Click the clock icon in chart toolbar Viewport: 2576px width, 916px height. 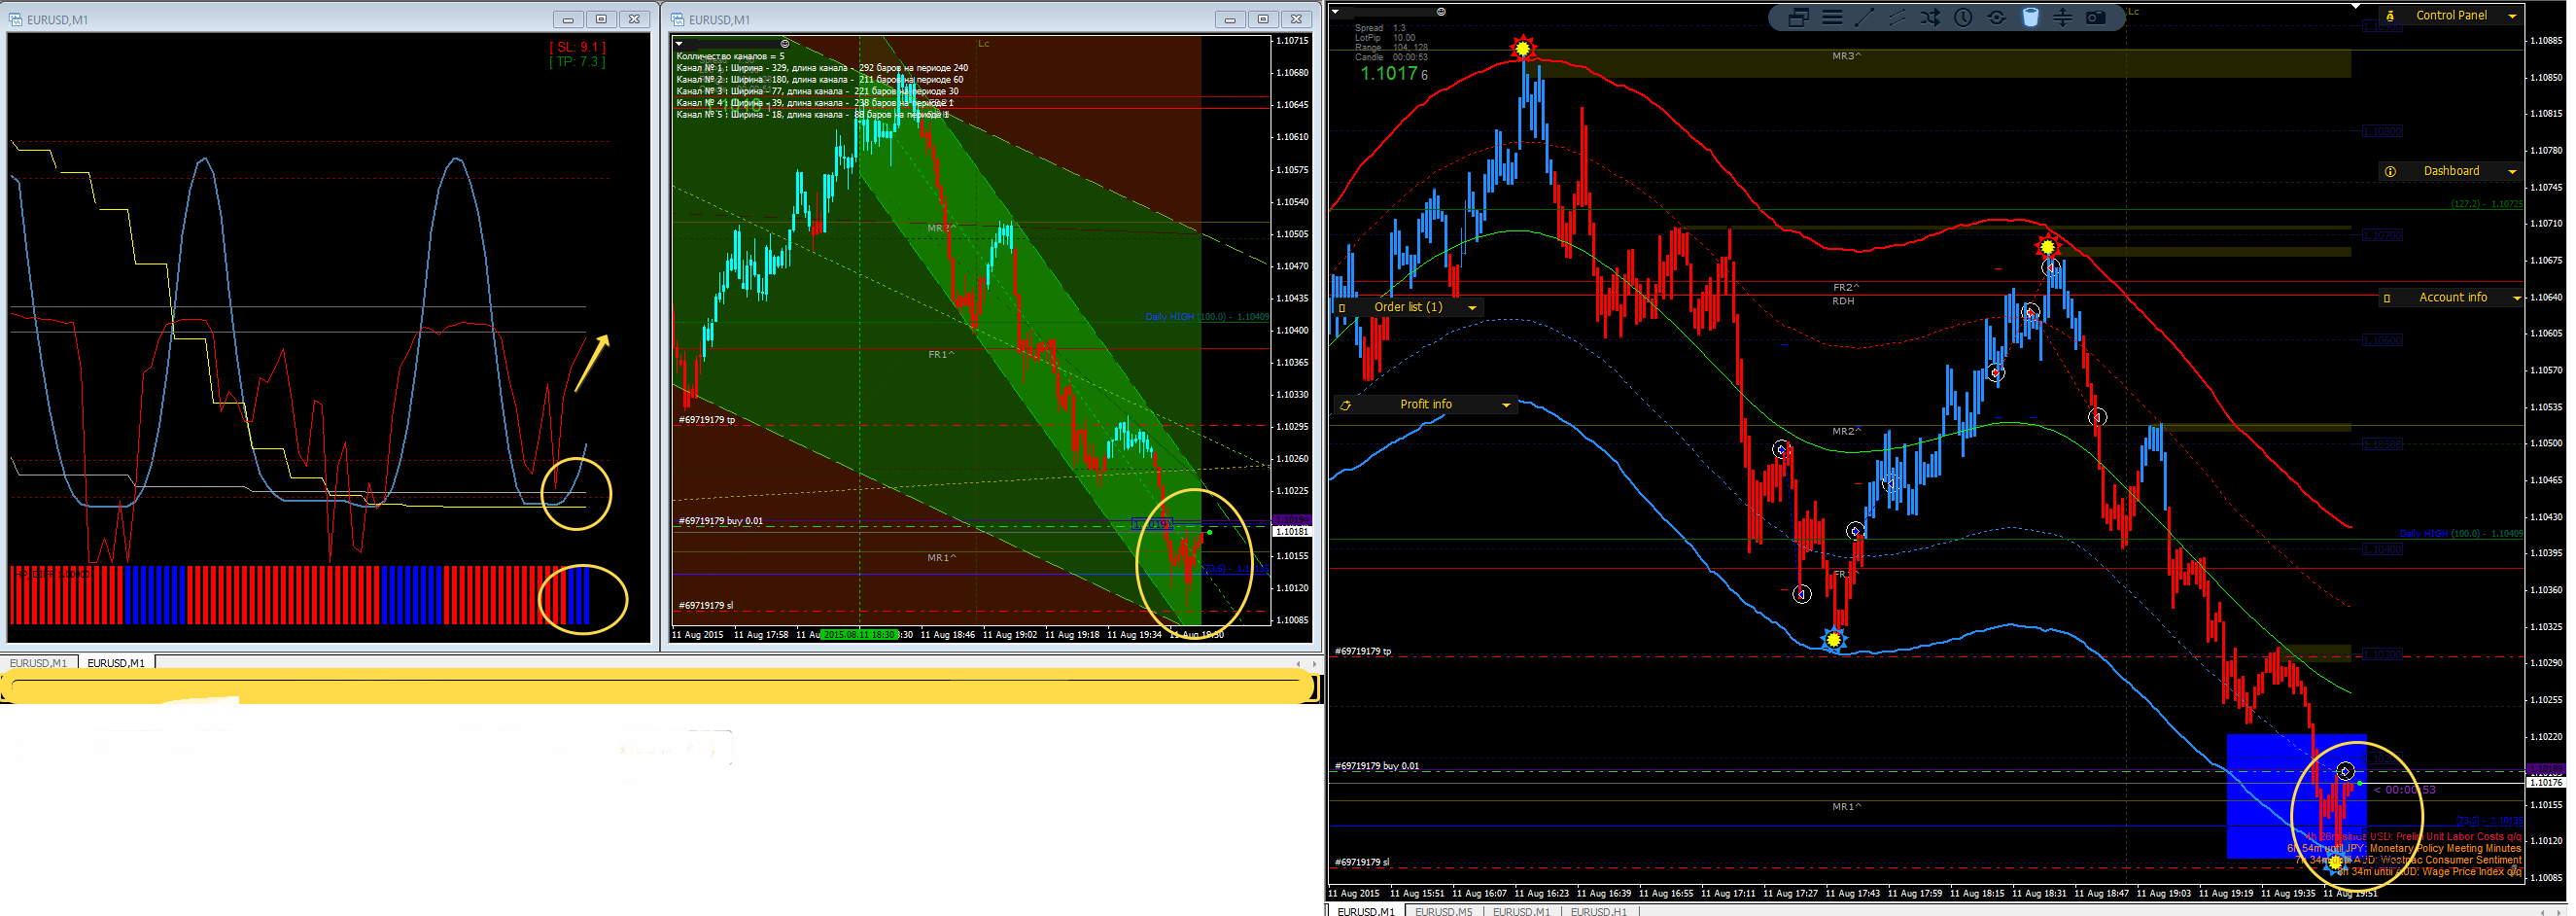pyautogui.click(x=1963, y=17)
